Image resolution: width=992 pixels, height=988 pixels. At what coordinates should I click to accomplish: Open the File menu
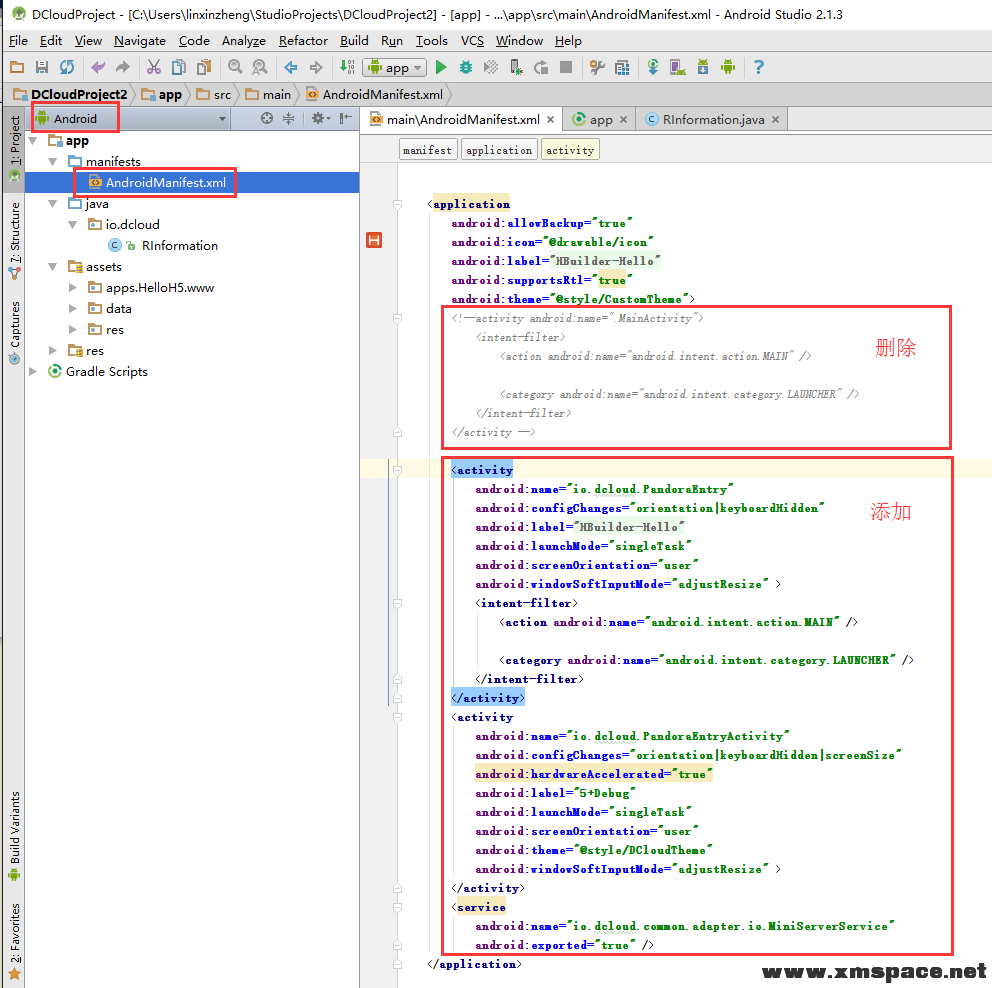18,40
